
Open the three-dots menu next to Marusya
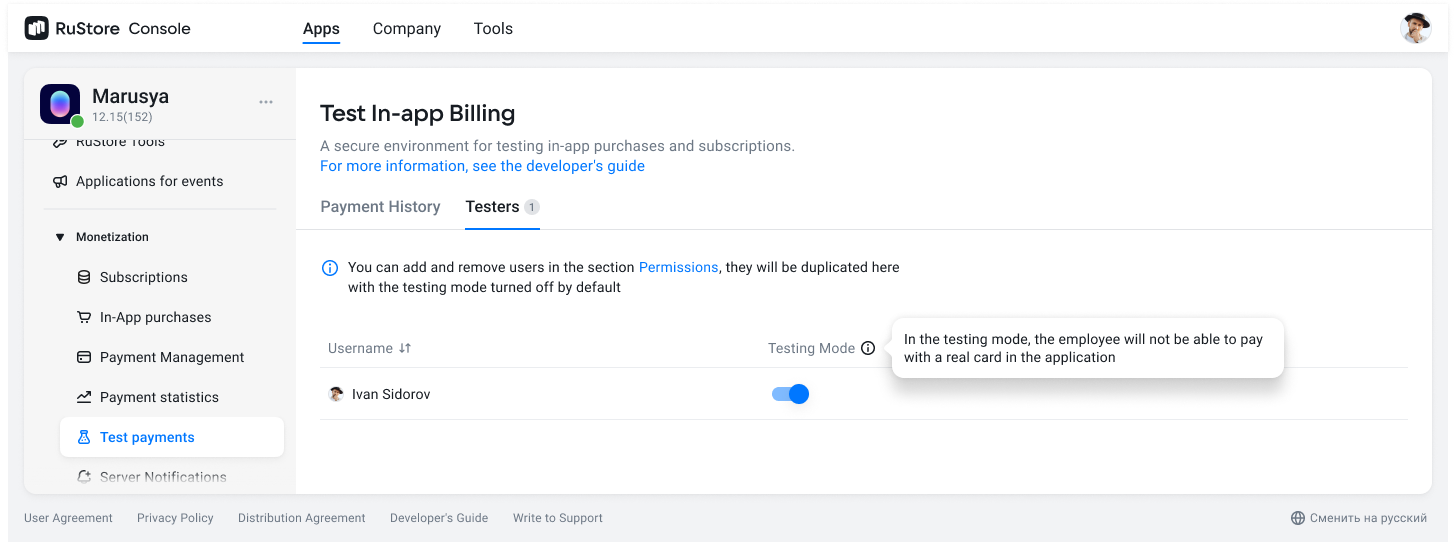(266, 102)
